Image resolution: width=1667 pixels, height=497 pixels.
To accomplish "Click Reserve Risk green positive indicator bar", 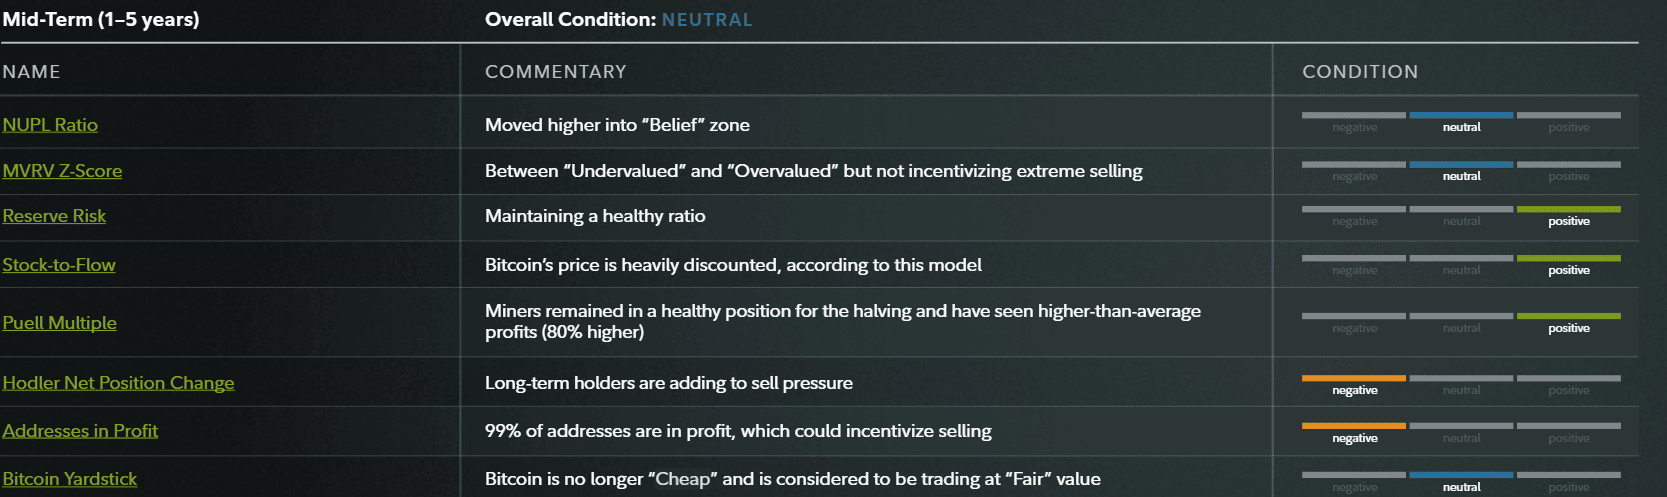I will (x=1568, y=209).
